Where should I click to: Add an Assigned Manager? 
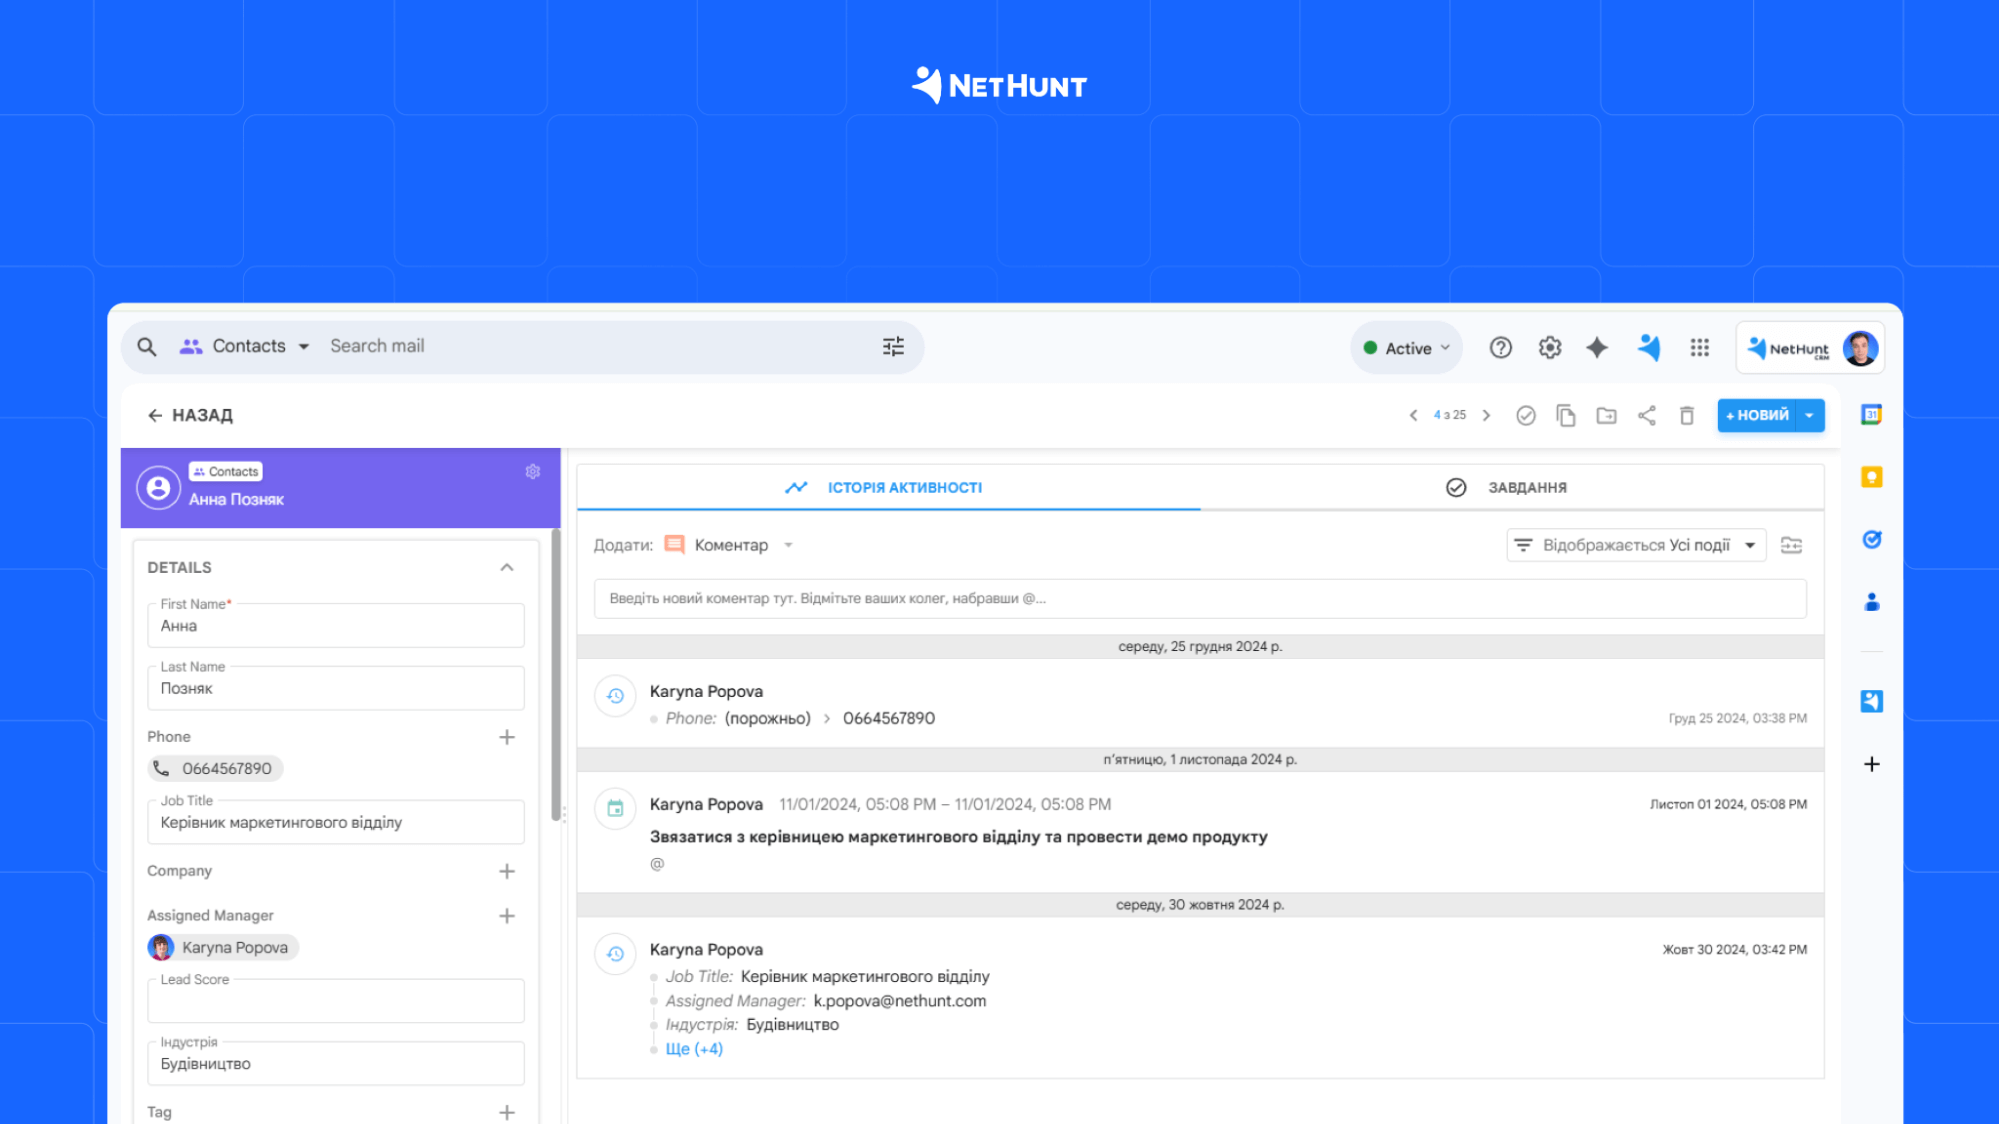(x=507, y=917)
